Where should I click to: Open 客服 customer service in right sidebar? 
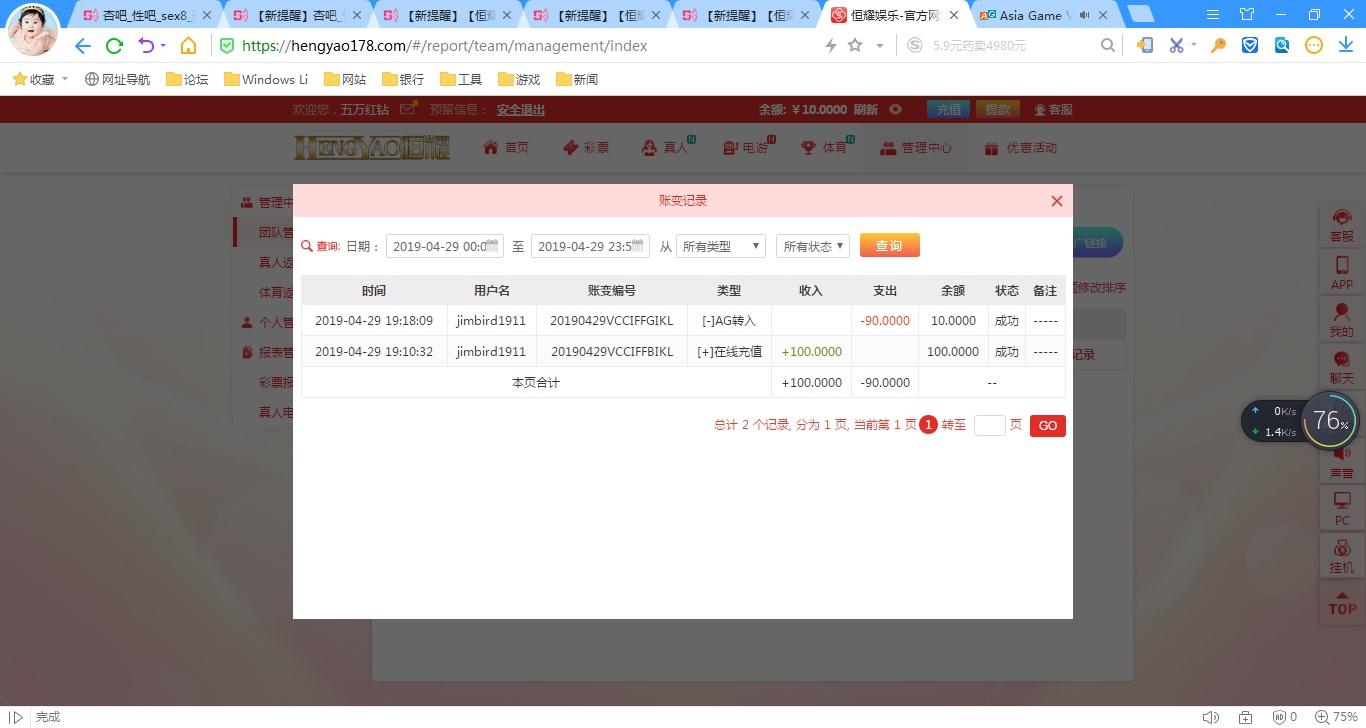1342,227
